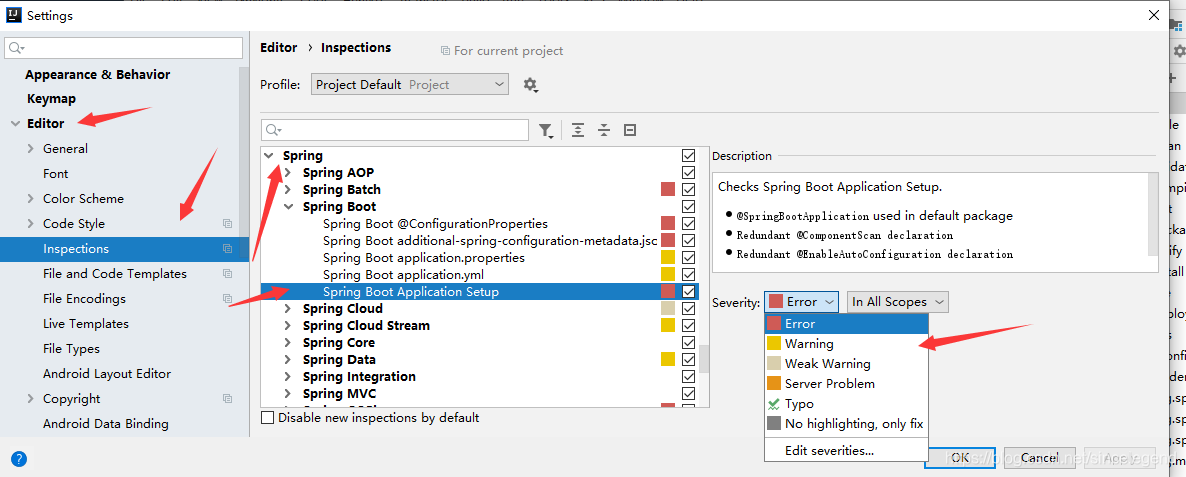This screenshot has width=1186, height=477.
Task: Collapse the Spring Boot group
Action: tap(287, 206)
